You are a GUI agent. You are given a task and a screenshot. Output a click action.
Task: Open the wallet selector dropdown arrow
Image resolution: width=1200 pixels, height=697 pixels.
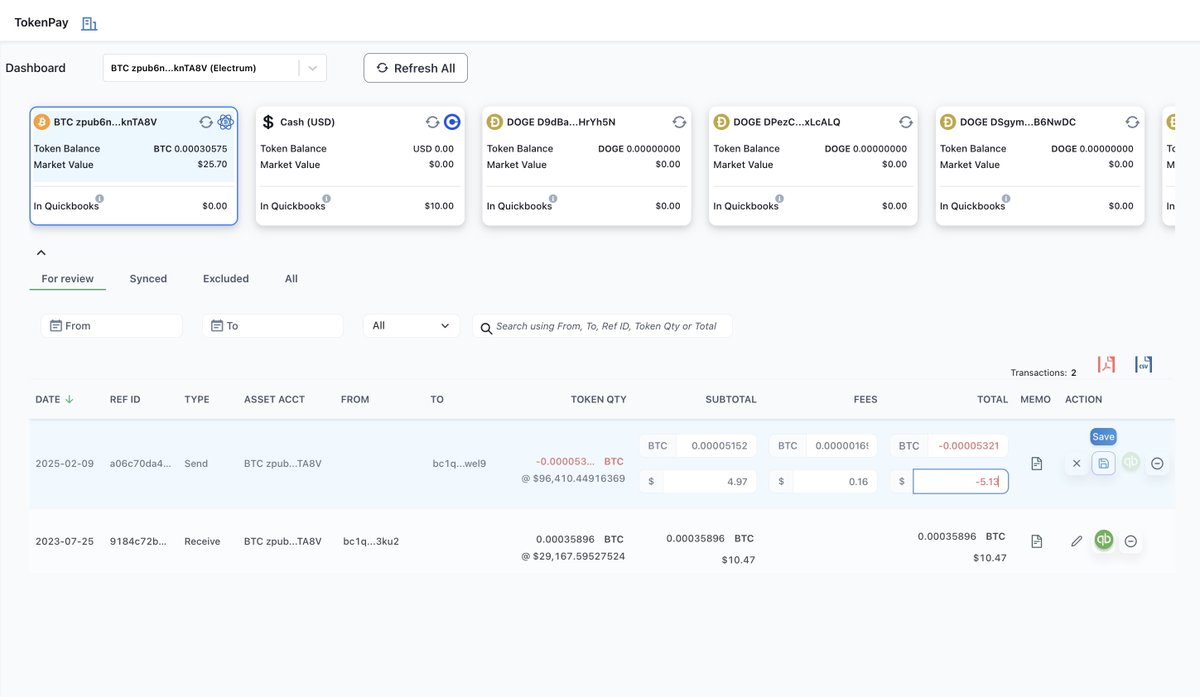[x=313, y=68]
